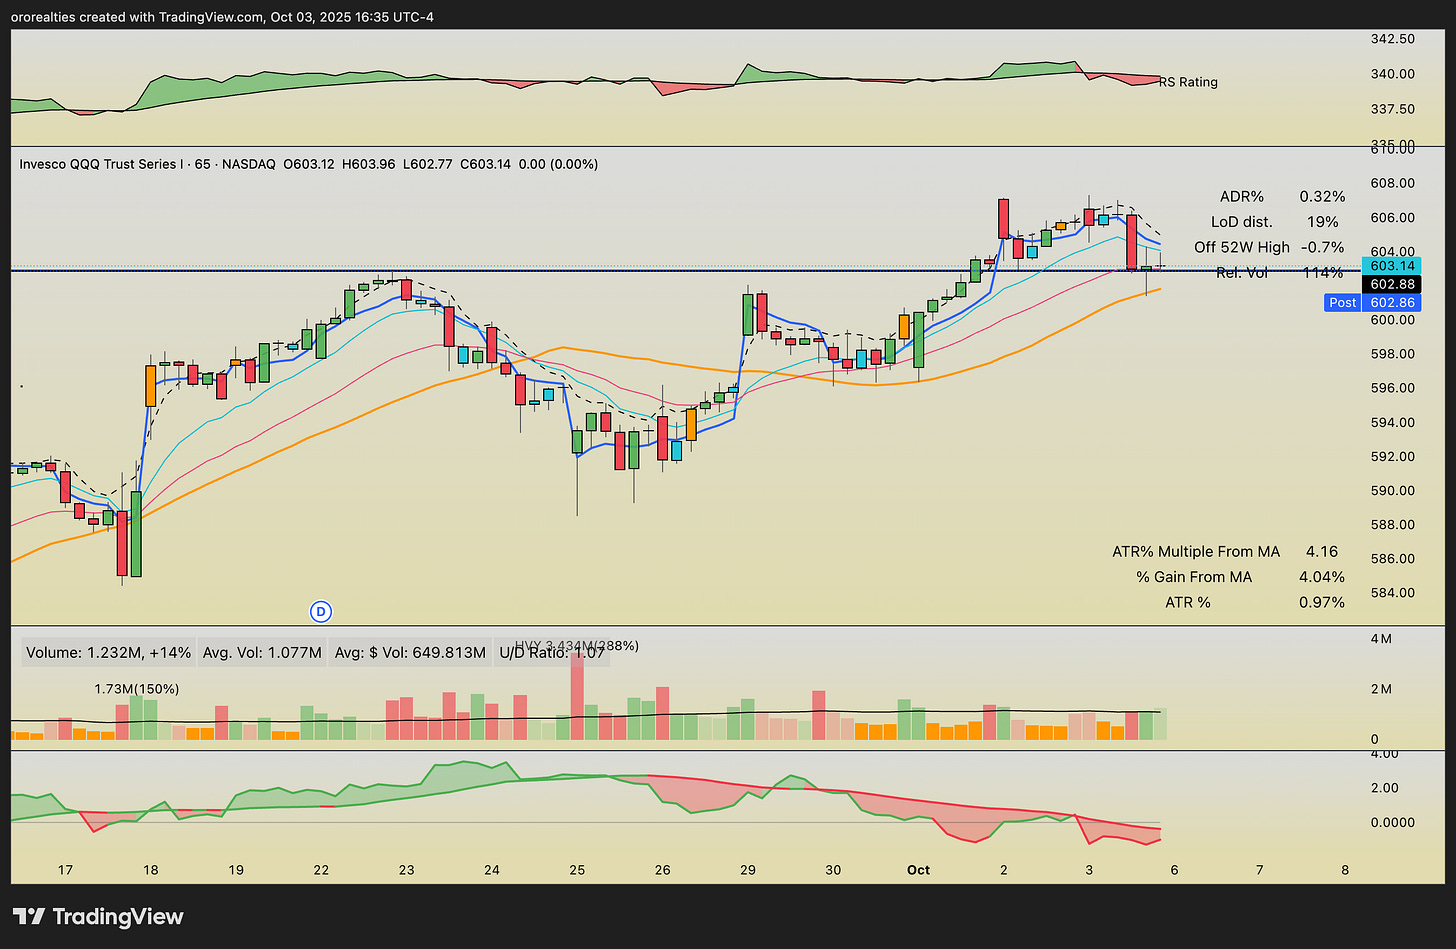Click the Oct month label on time axis

pyautogui.click(x=918, y=870)
